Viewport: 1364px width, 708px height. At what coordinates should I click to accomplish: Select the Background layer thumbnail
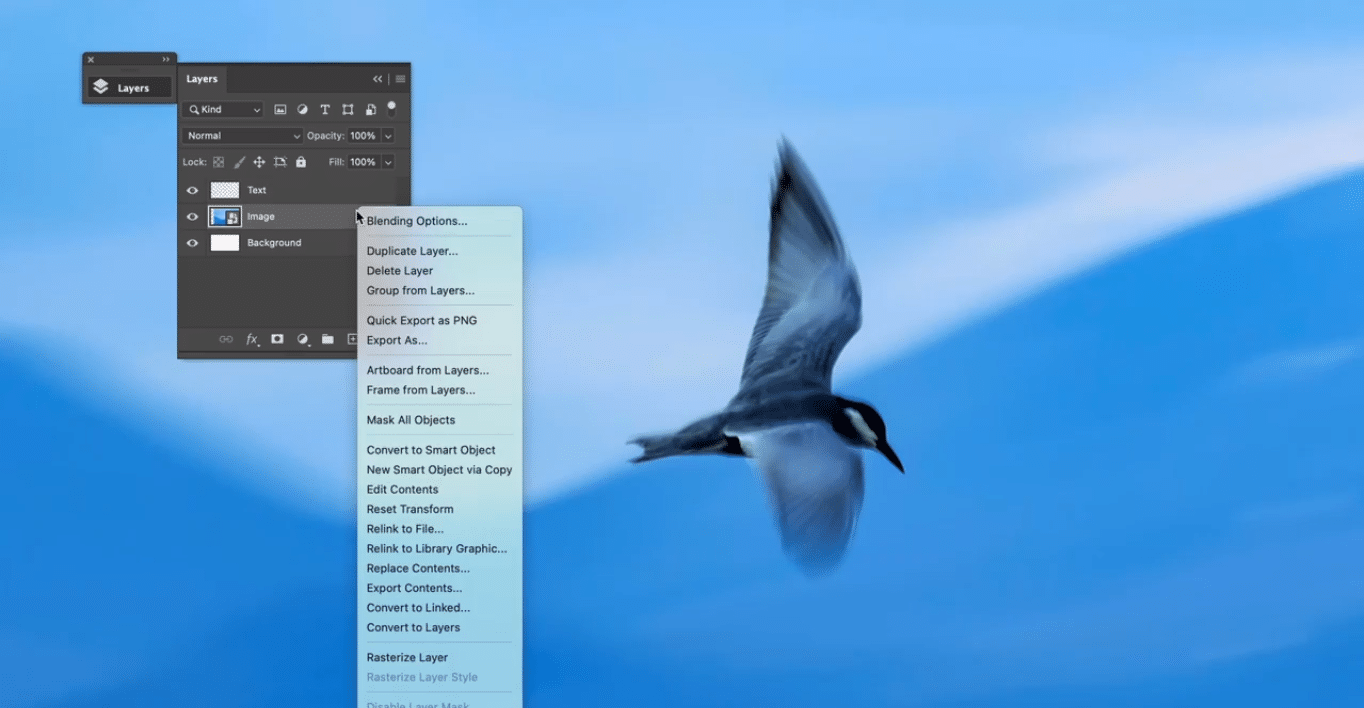(225, 243)
